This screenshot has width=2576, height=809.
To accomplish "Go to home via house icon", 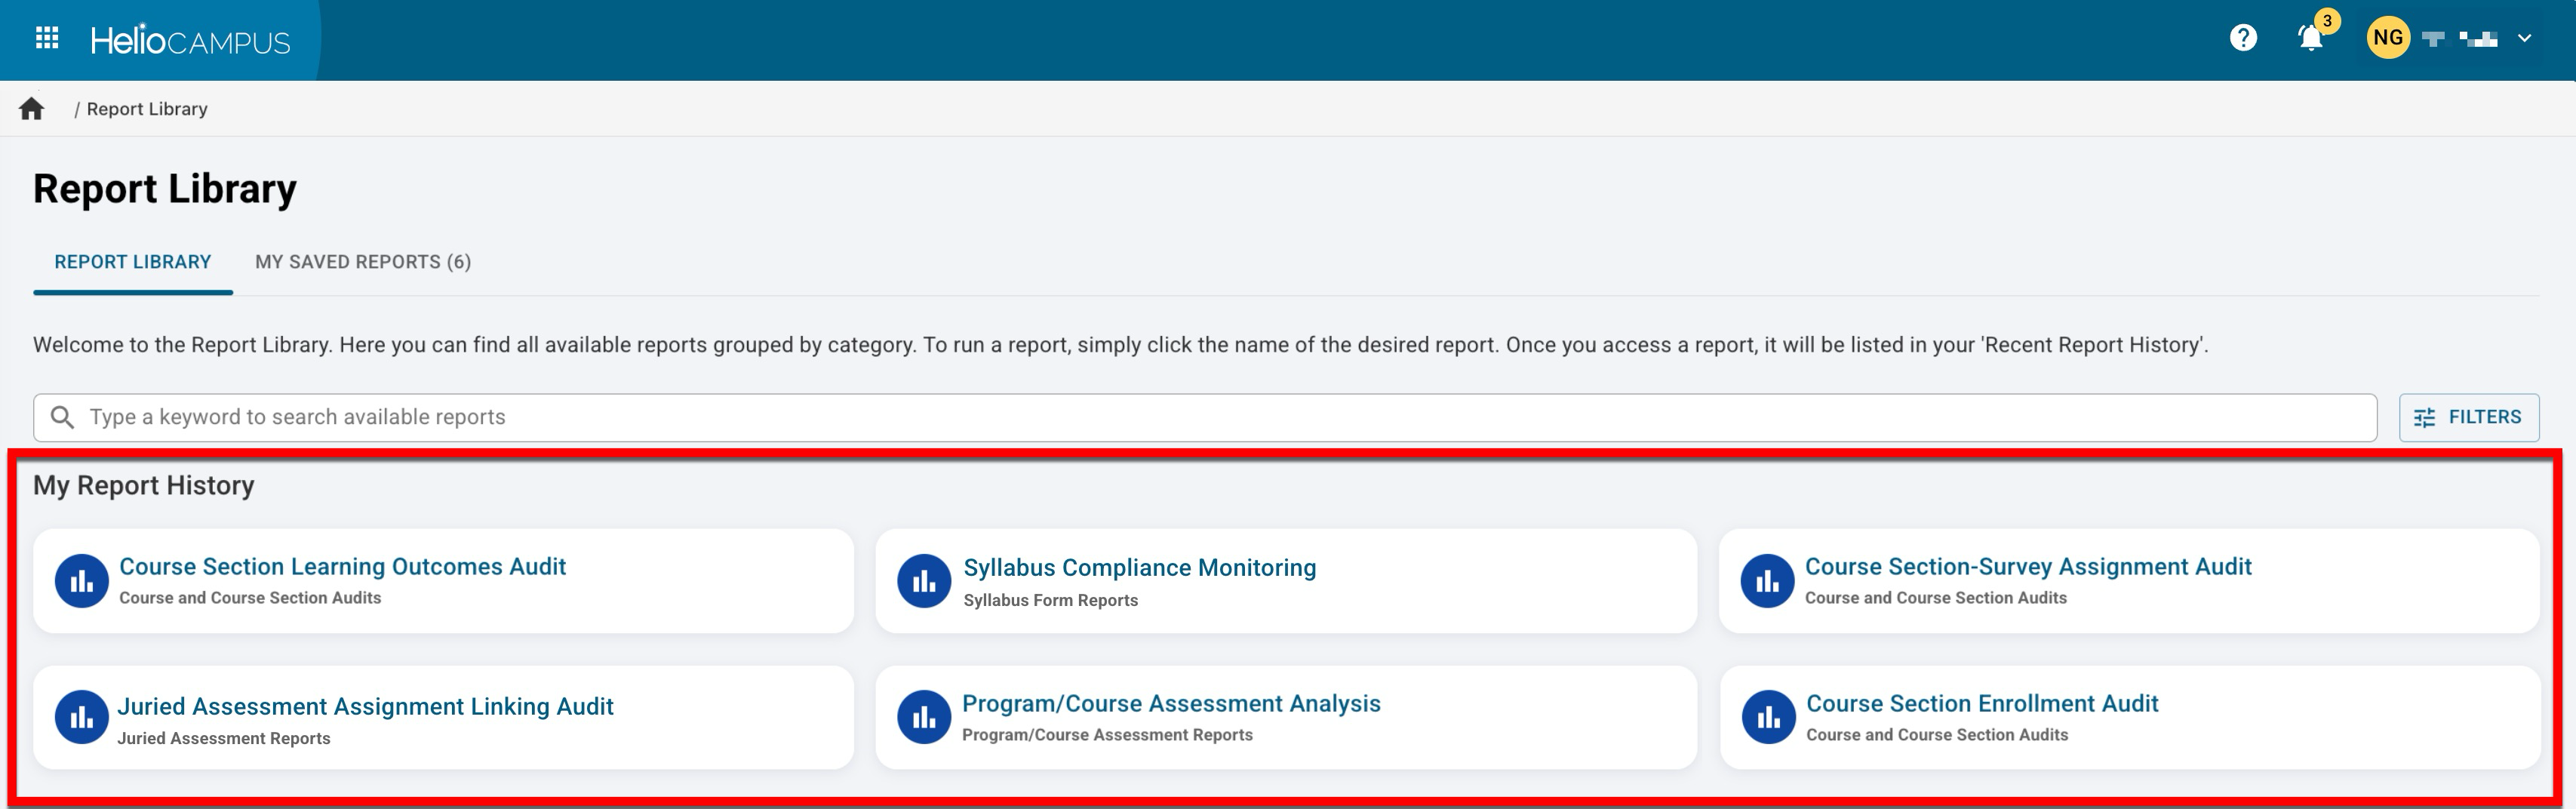I will point(32,109).
